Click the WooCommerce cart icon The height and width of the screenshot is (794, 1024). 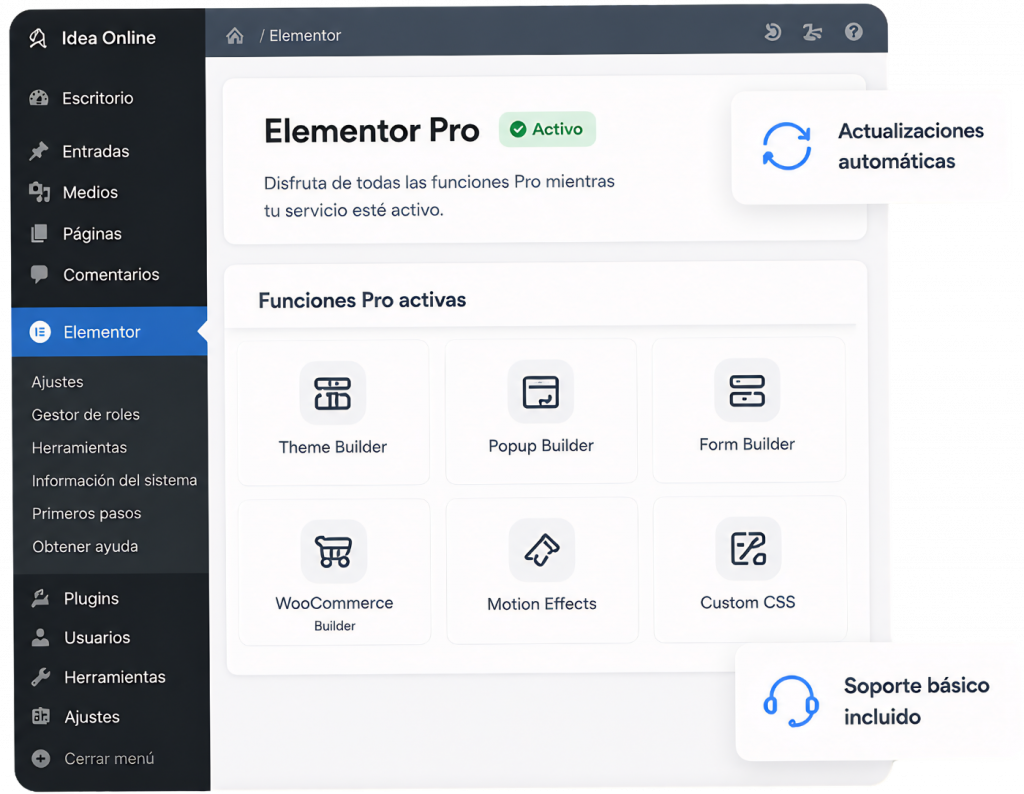(334, 551)
